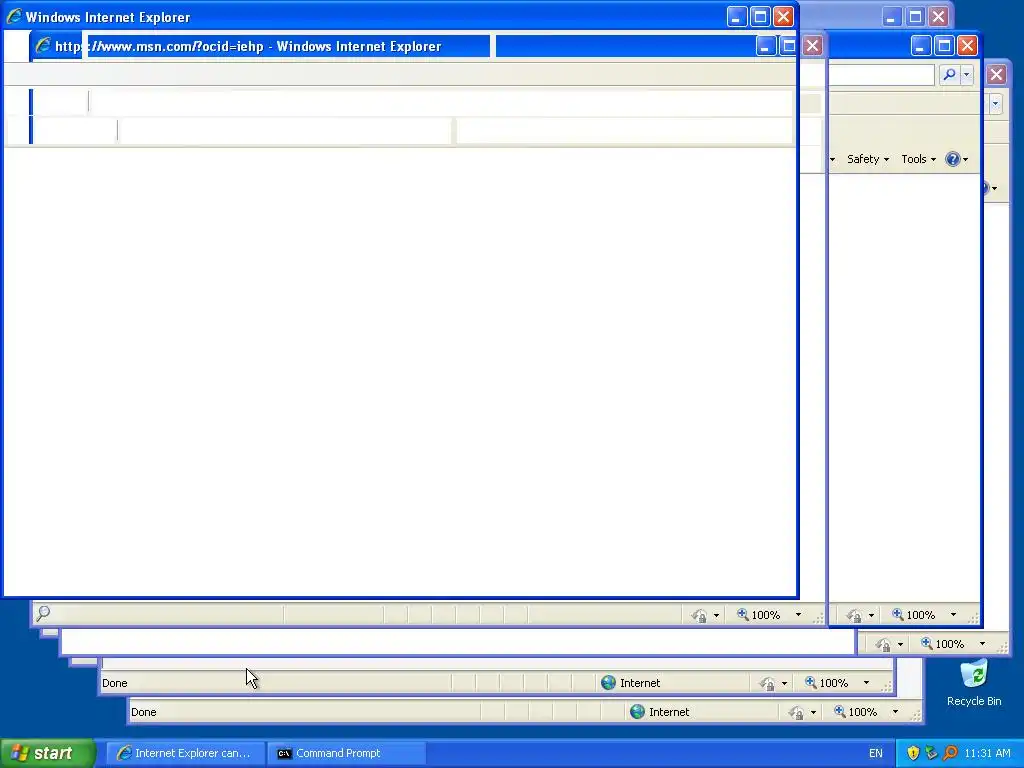Viewport: 1024px width, 768px height.
Task: Click the magnifier icon in the msn.com window status bar
Action: click(43, 613)
